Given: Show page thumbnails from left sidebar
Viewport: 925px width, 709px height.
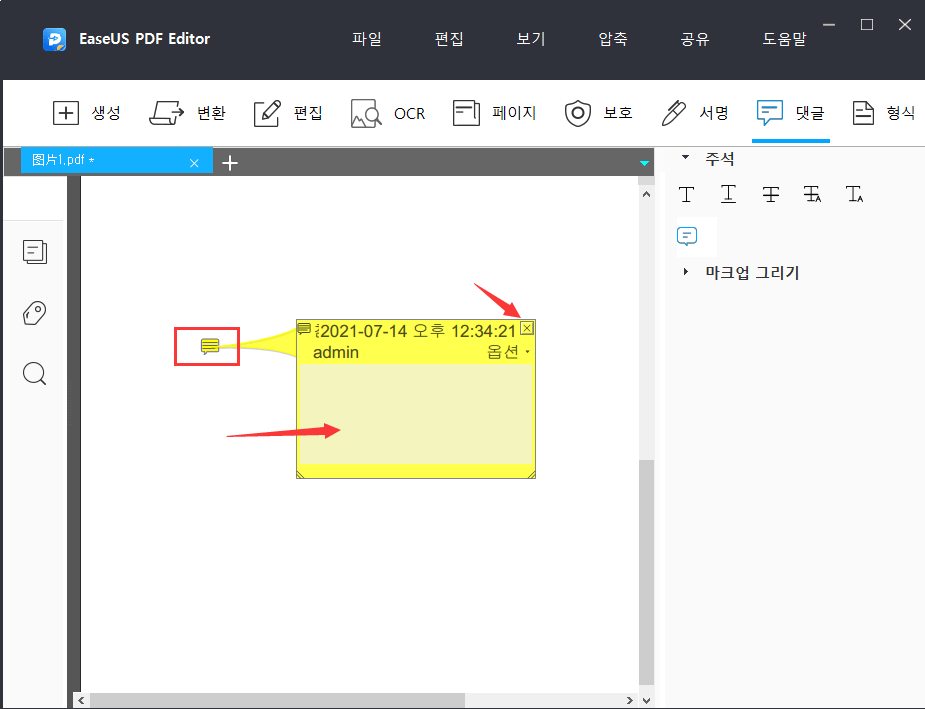Looking at the screenshot, I should coord(34,252).
